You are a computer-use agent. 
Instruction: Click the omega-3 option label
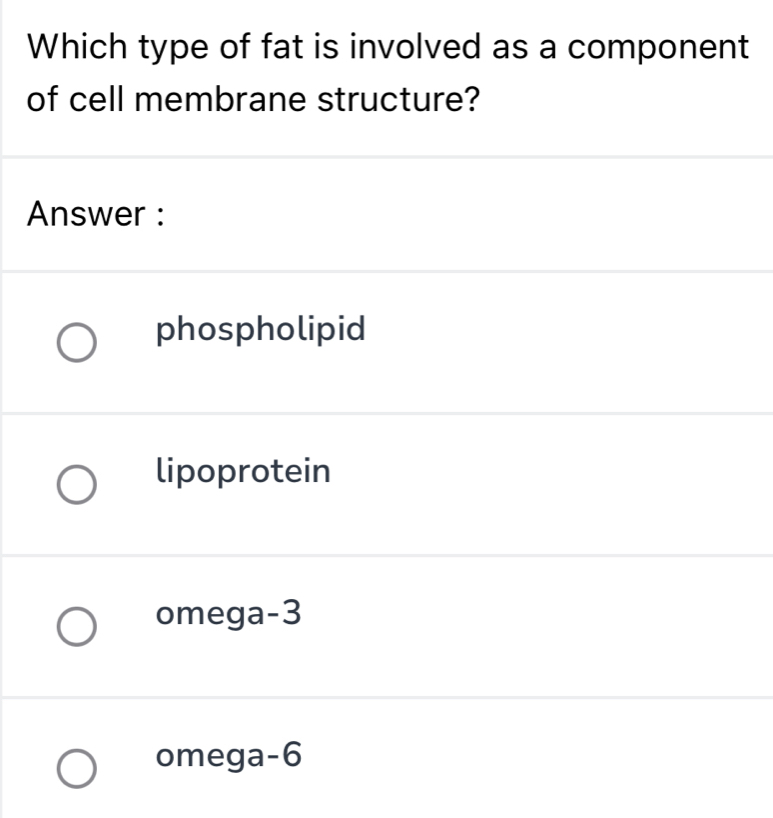[x=230, y=613]
